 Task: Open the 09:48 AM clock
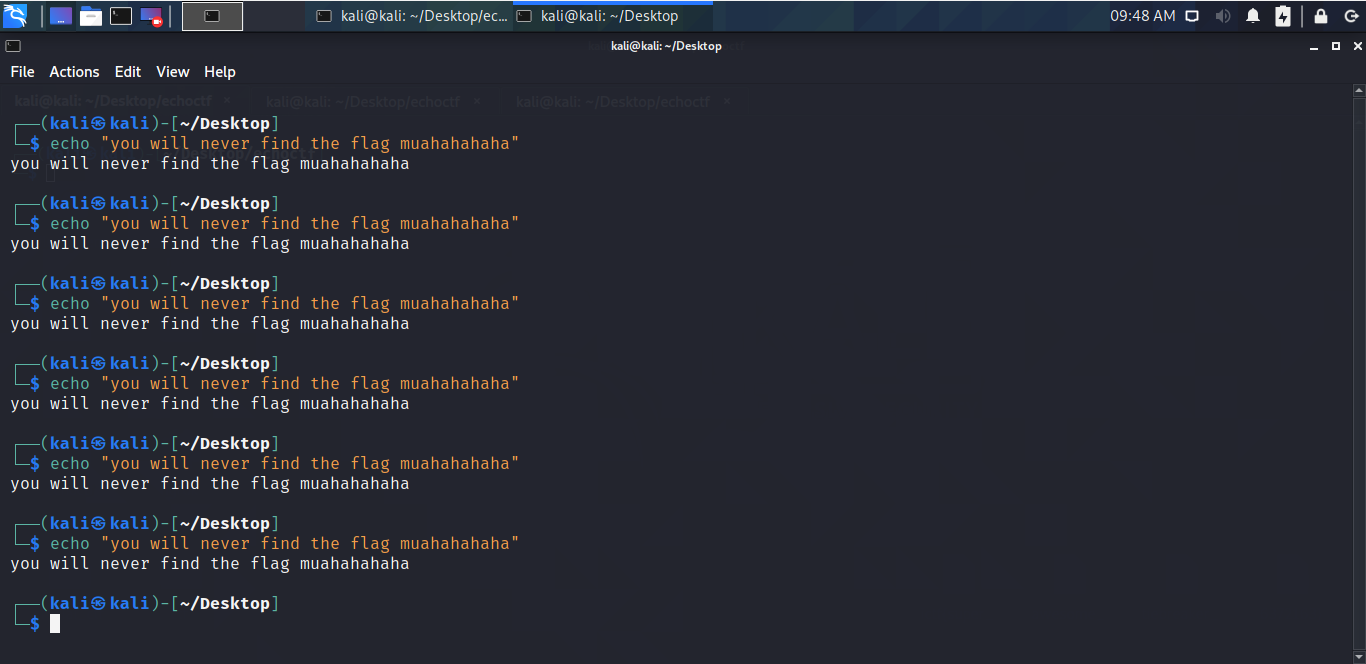pyautogui.click(x=1143, y=16)
